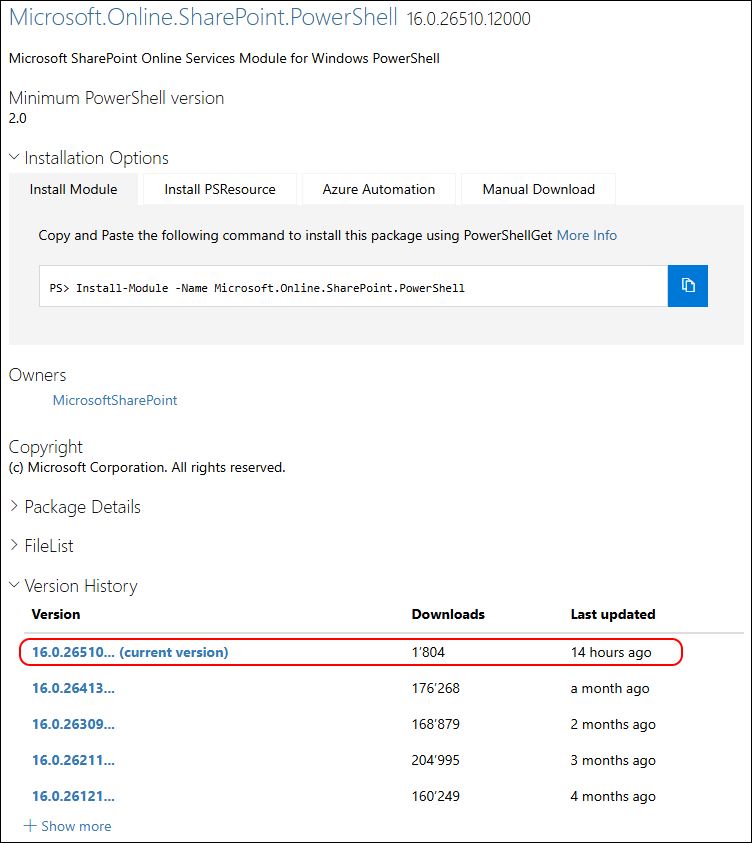Switch to the Manual Download tab
752x843 pixels.
coord(539,189)
